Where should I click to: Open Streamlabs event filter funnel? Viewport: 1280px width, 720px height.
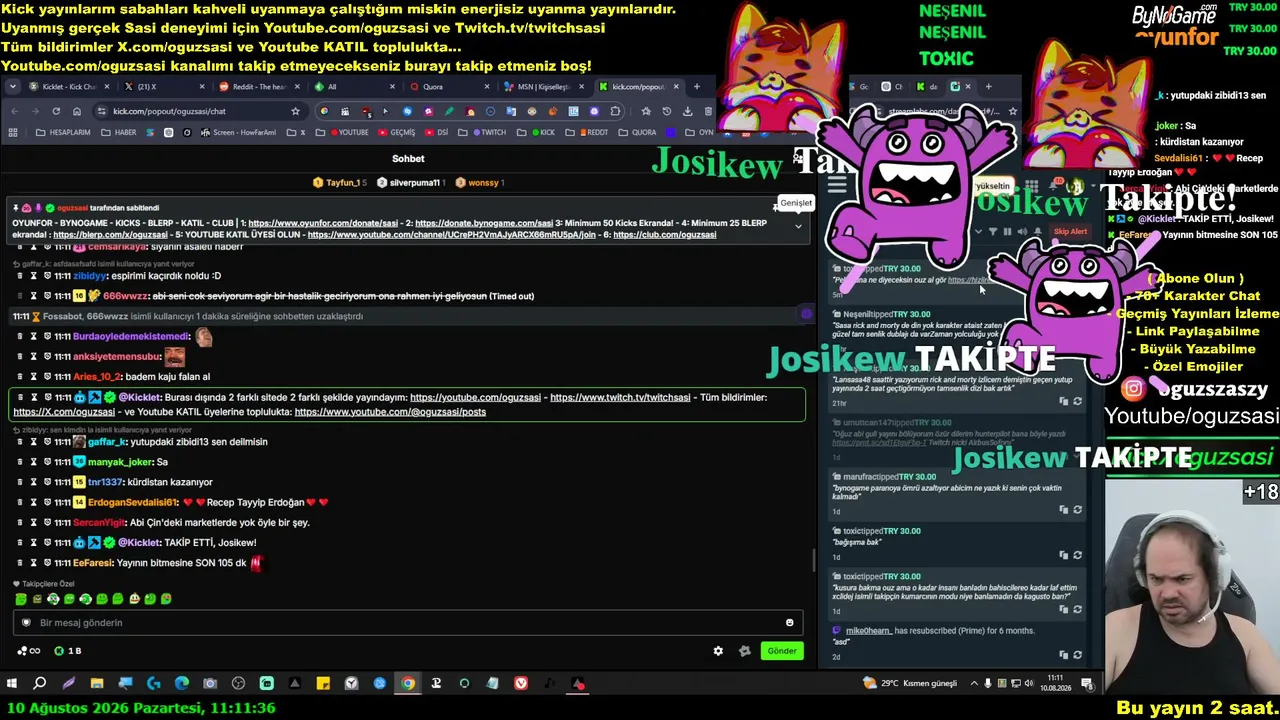coord(993,232)
